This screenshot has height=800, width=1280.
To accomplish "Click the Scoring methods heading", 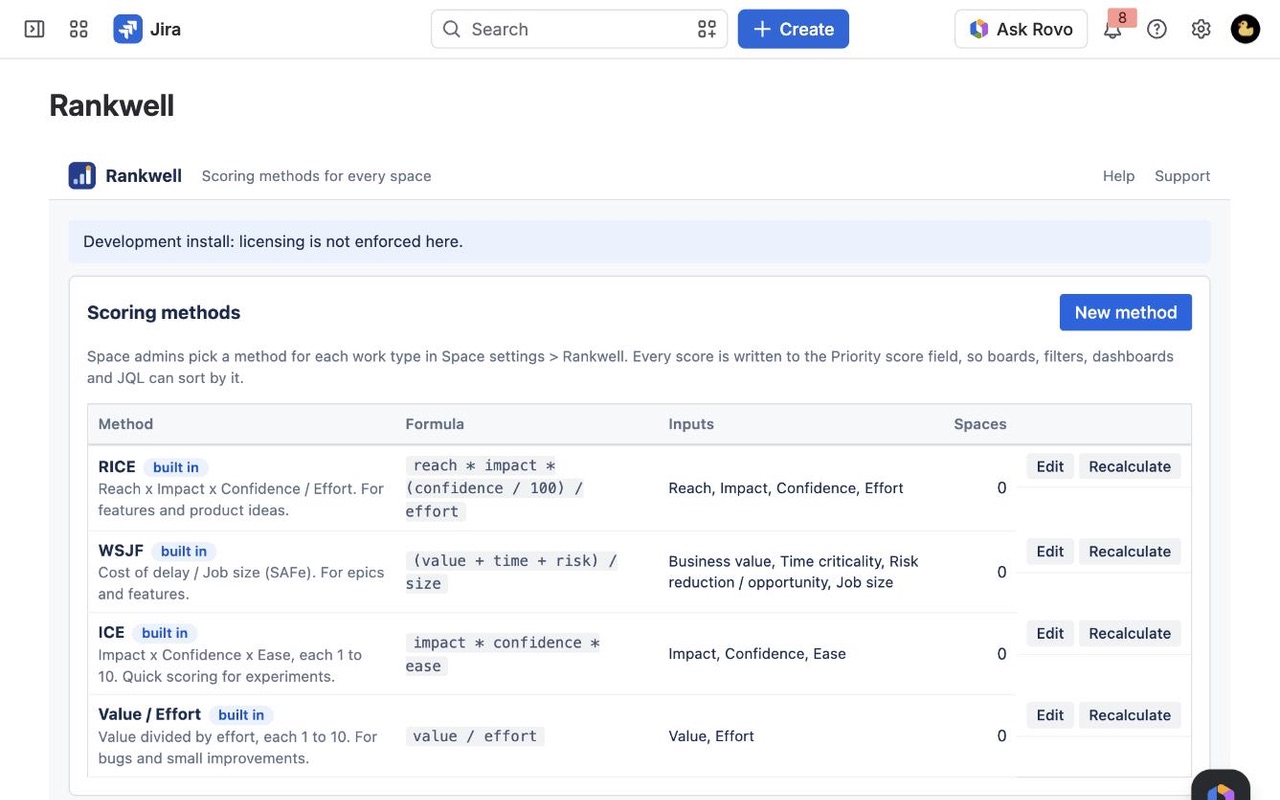I will click(x=163, y=312).
